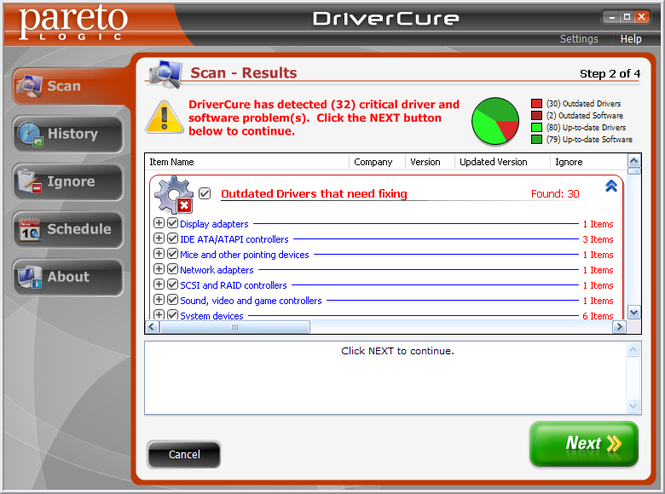Open the About section
This screenshot has width=665, height=494.
tap(68, 277)
